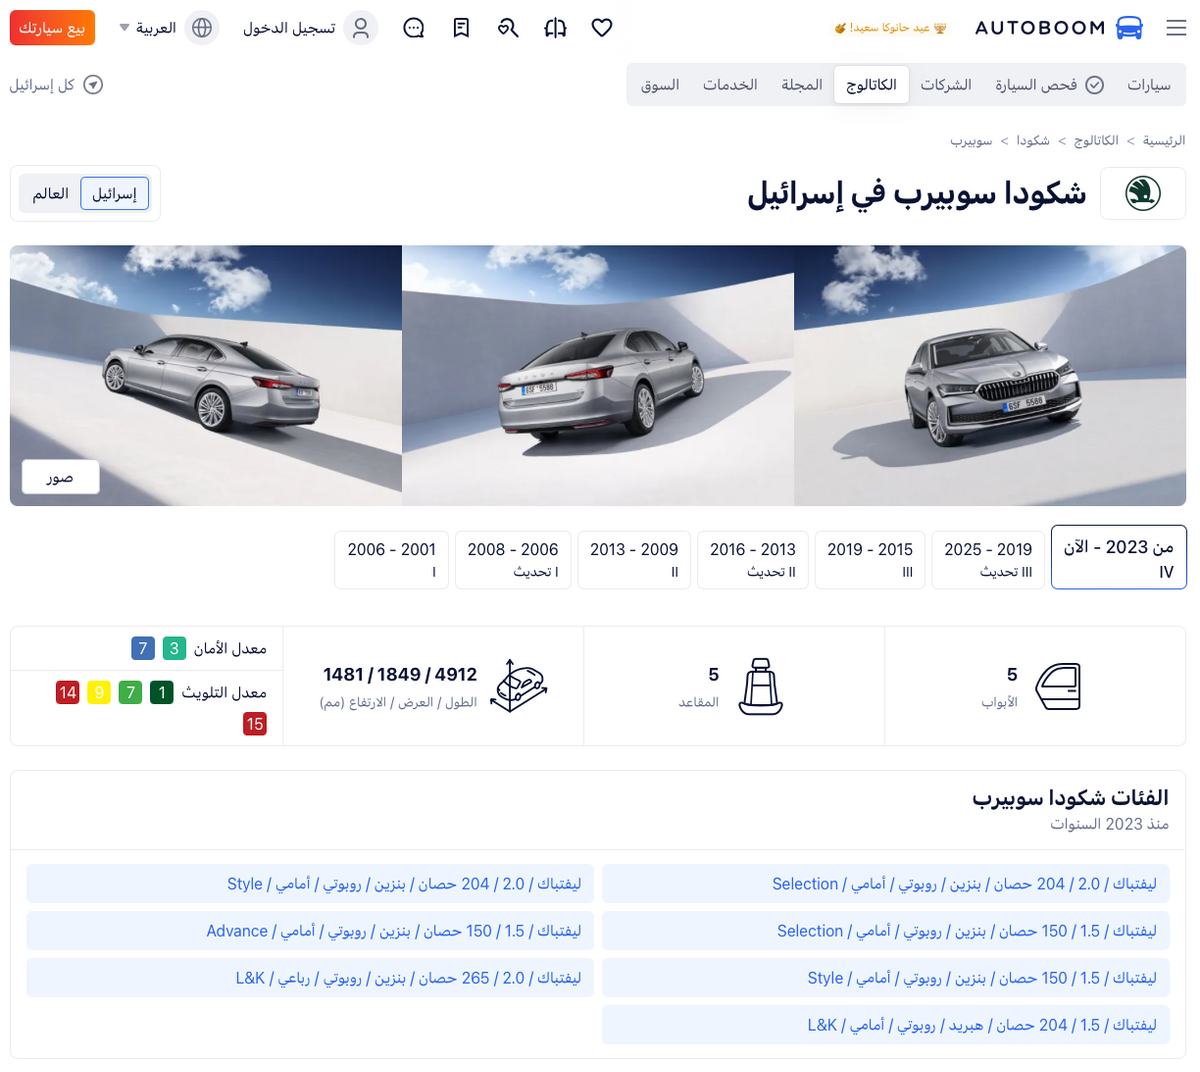The width and height of the screenshot is (1200, 1072).
Task: Click pollution rating red badge 14
Action: pos(67,692)
